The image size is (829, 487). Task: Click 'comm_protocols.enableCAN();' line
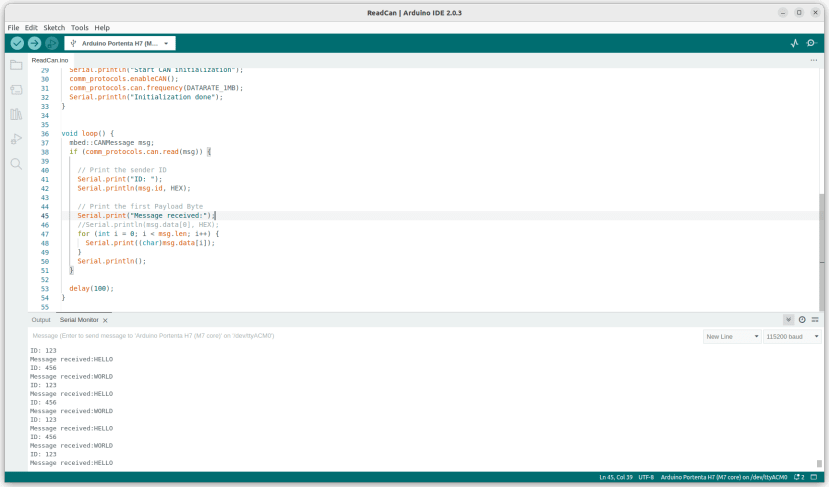(124, 79)
